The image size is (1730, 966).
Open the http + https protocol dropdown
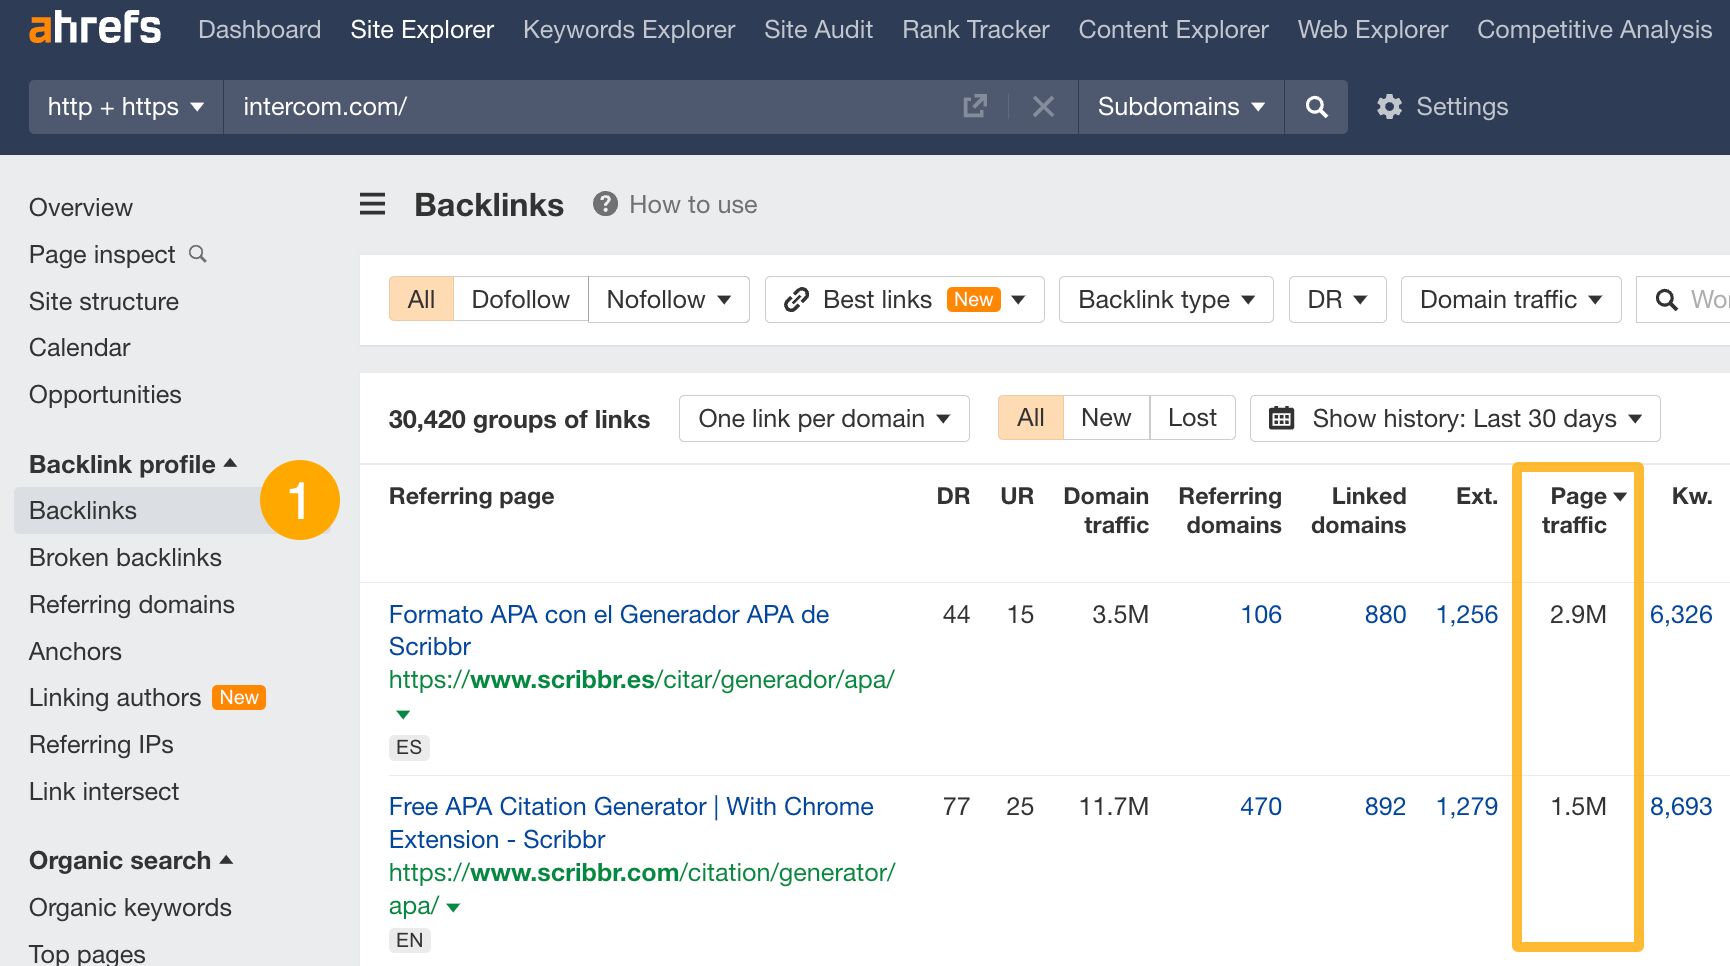click(124, 107)
